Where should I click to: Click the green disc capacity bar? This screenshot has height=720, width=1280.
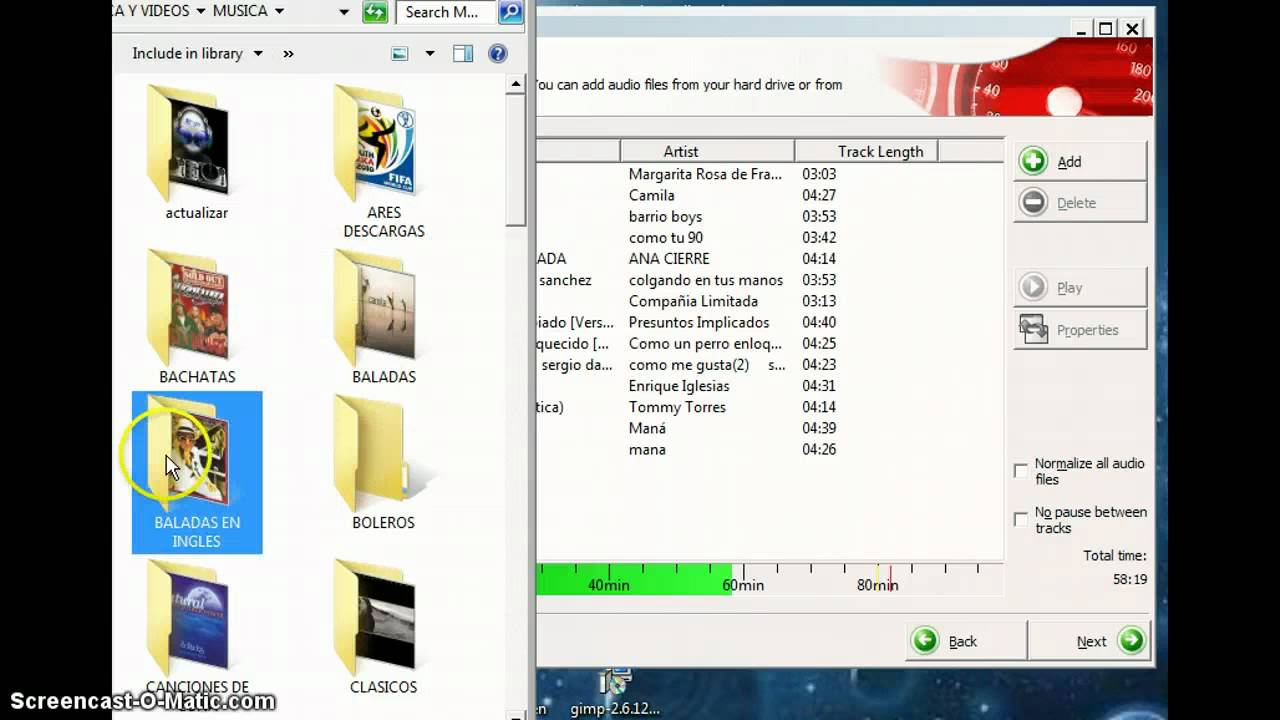point(634,579)
